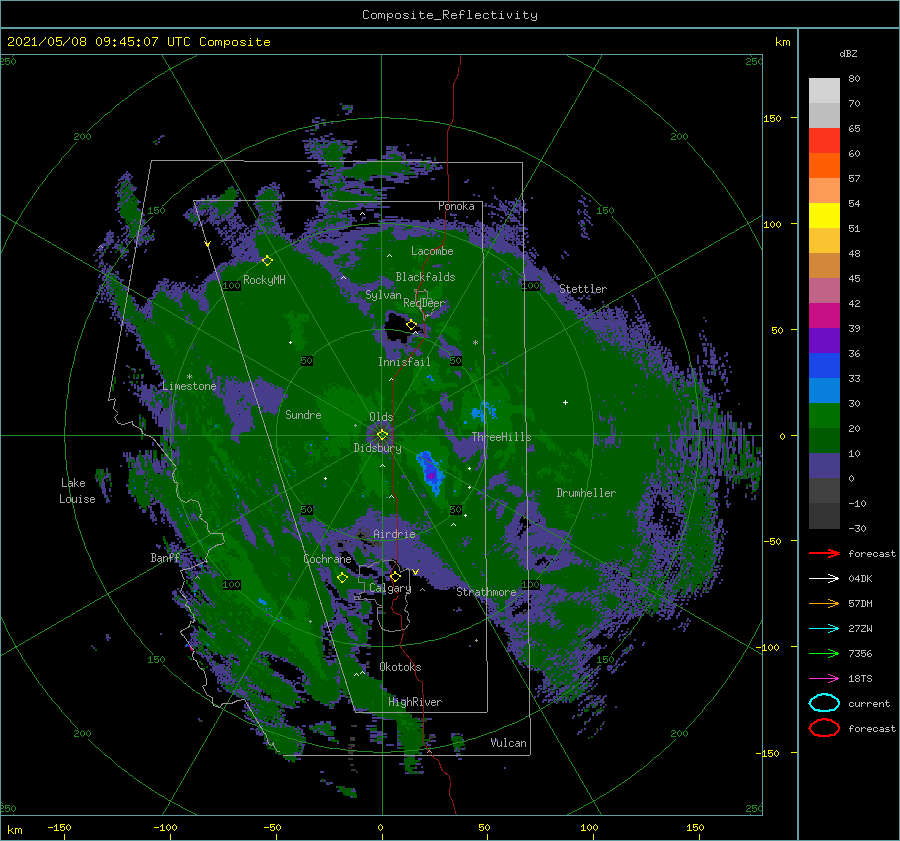Click the Vulcan city label
The image size is (900, 841).
[x=509, y=743]
